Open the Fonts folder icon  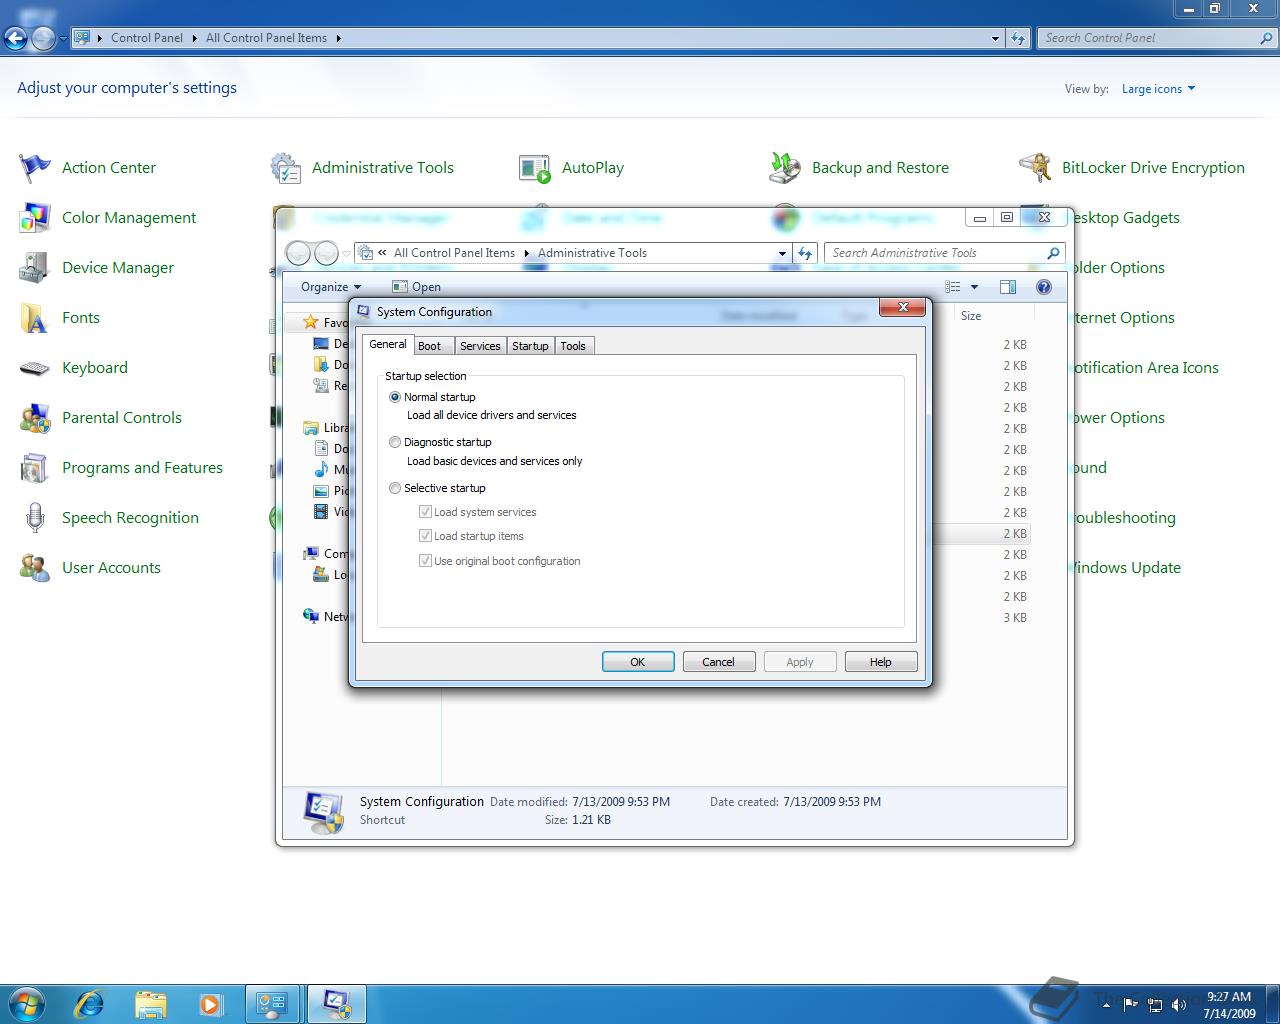coord(35,318)
